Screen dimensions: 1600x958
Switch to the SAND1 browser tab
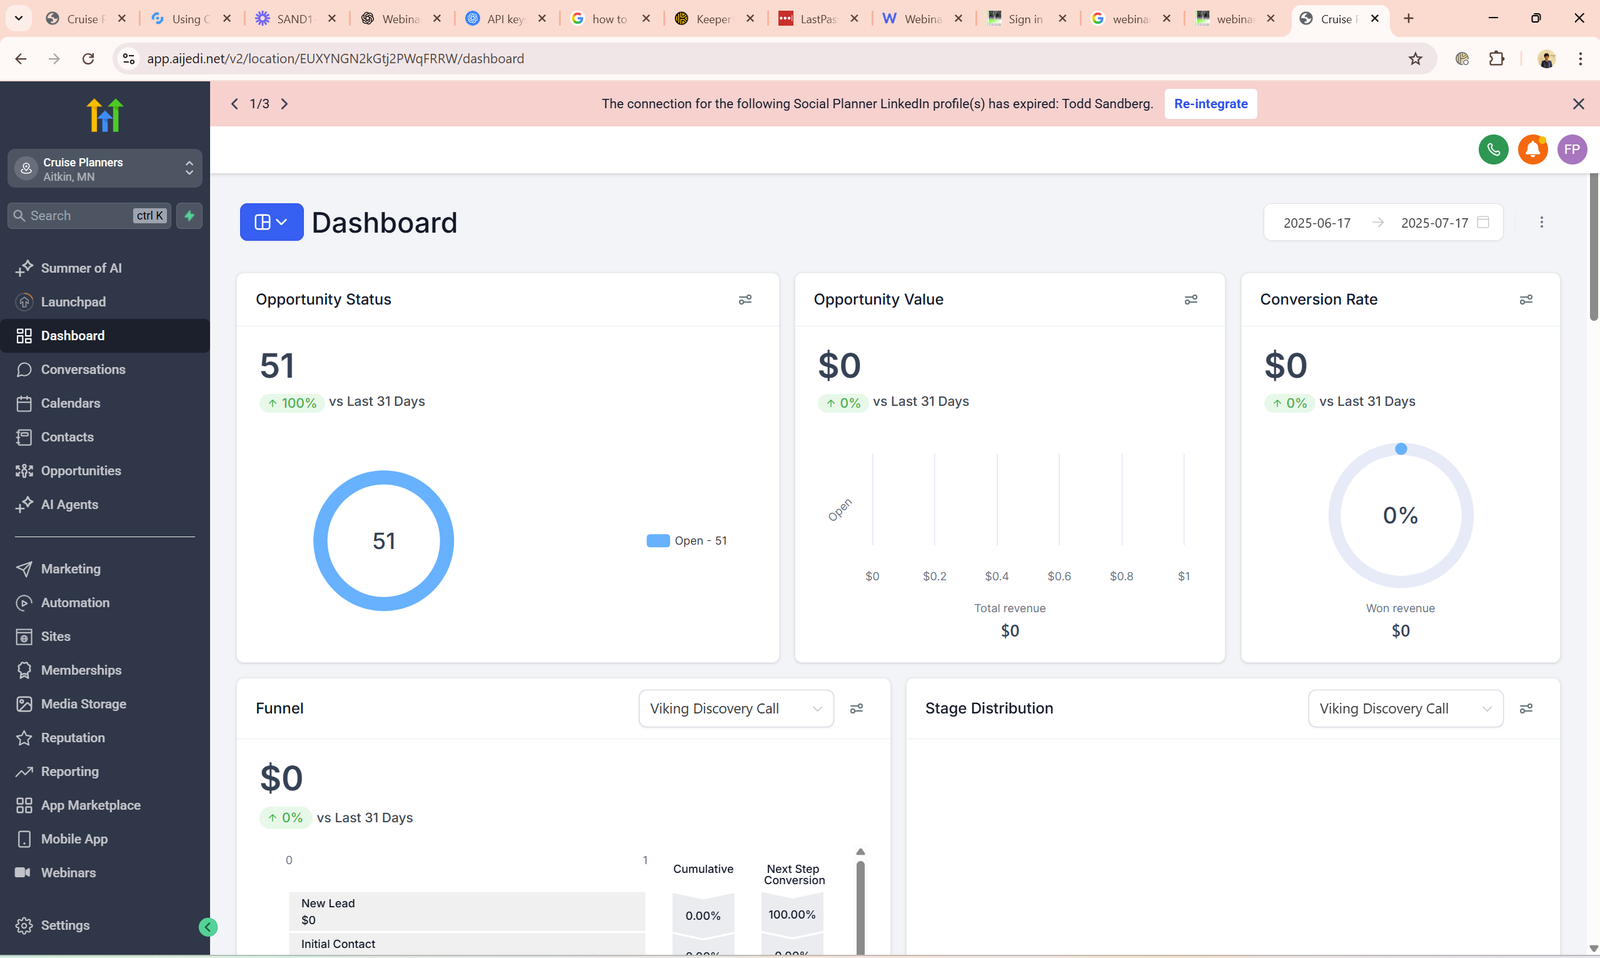(295, 18)
